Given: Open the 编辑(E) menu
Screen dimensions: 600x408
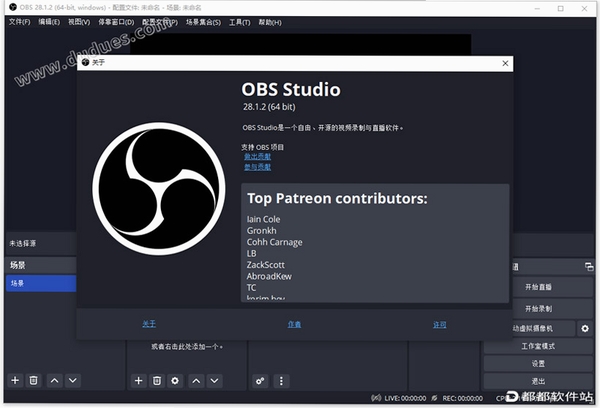Looking at the screenshot, I should click(49, 22).
